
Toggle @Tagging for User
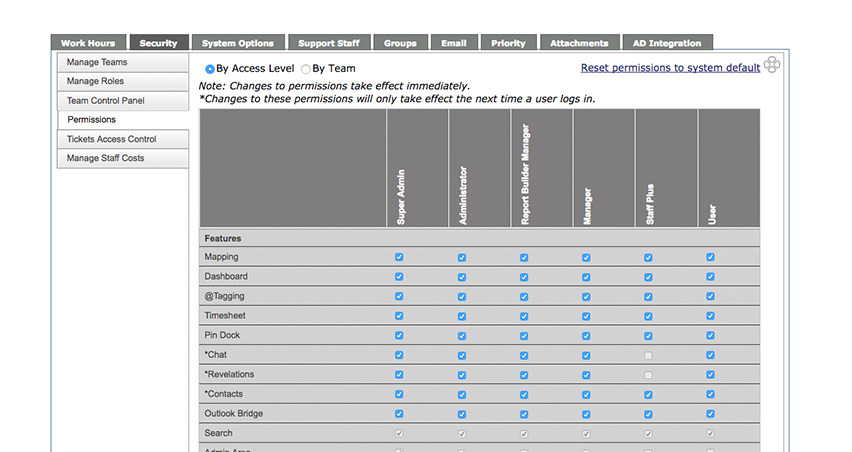711,296
